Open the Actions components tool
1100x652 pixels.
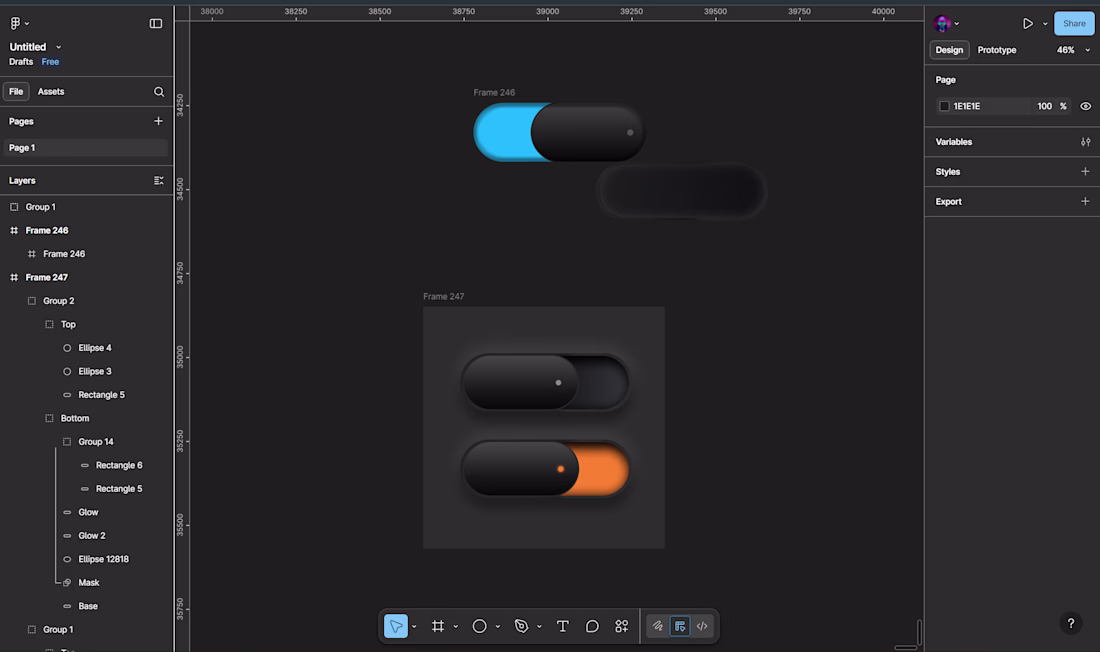[x=622, y=625]
